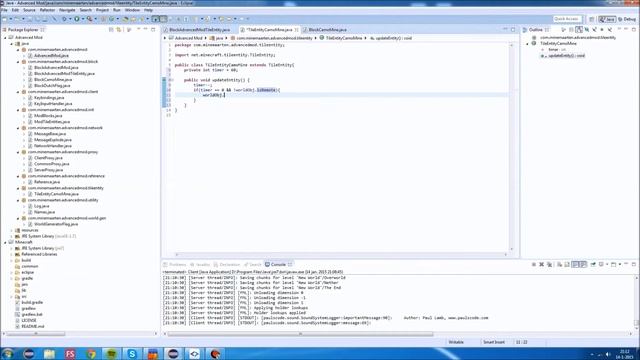640x360 pixels.
Task: Open the Debug dropdown arrow in toolbar
Action: point(70,19)
